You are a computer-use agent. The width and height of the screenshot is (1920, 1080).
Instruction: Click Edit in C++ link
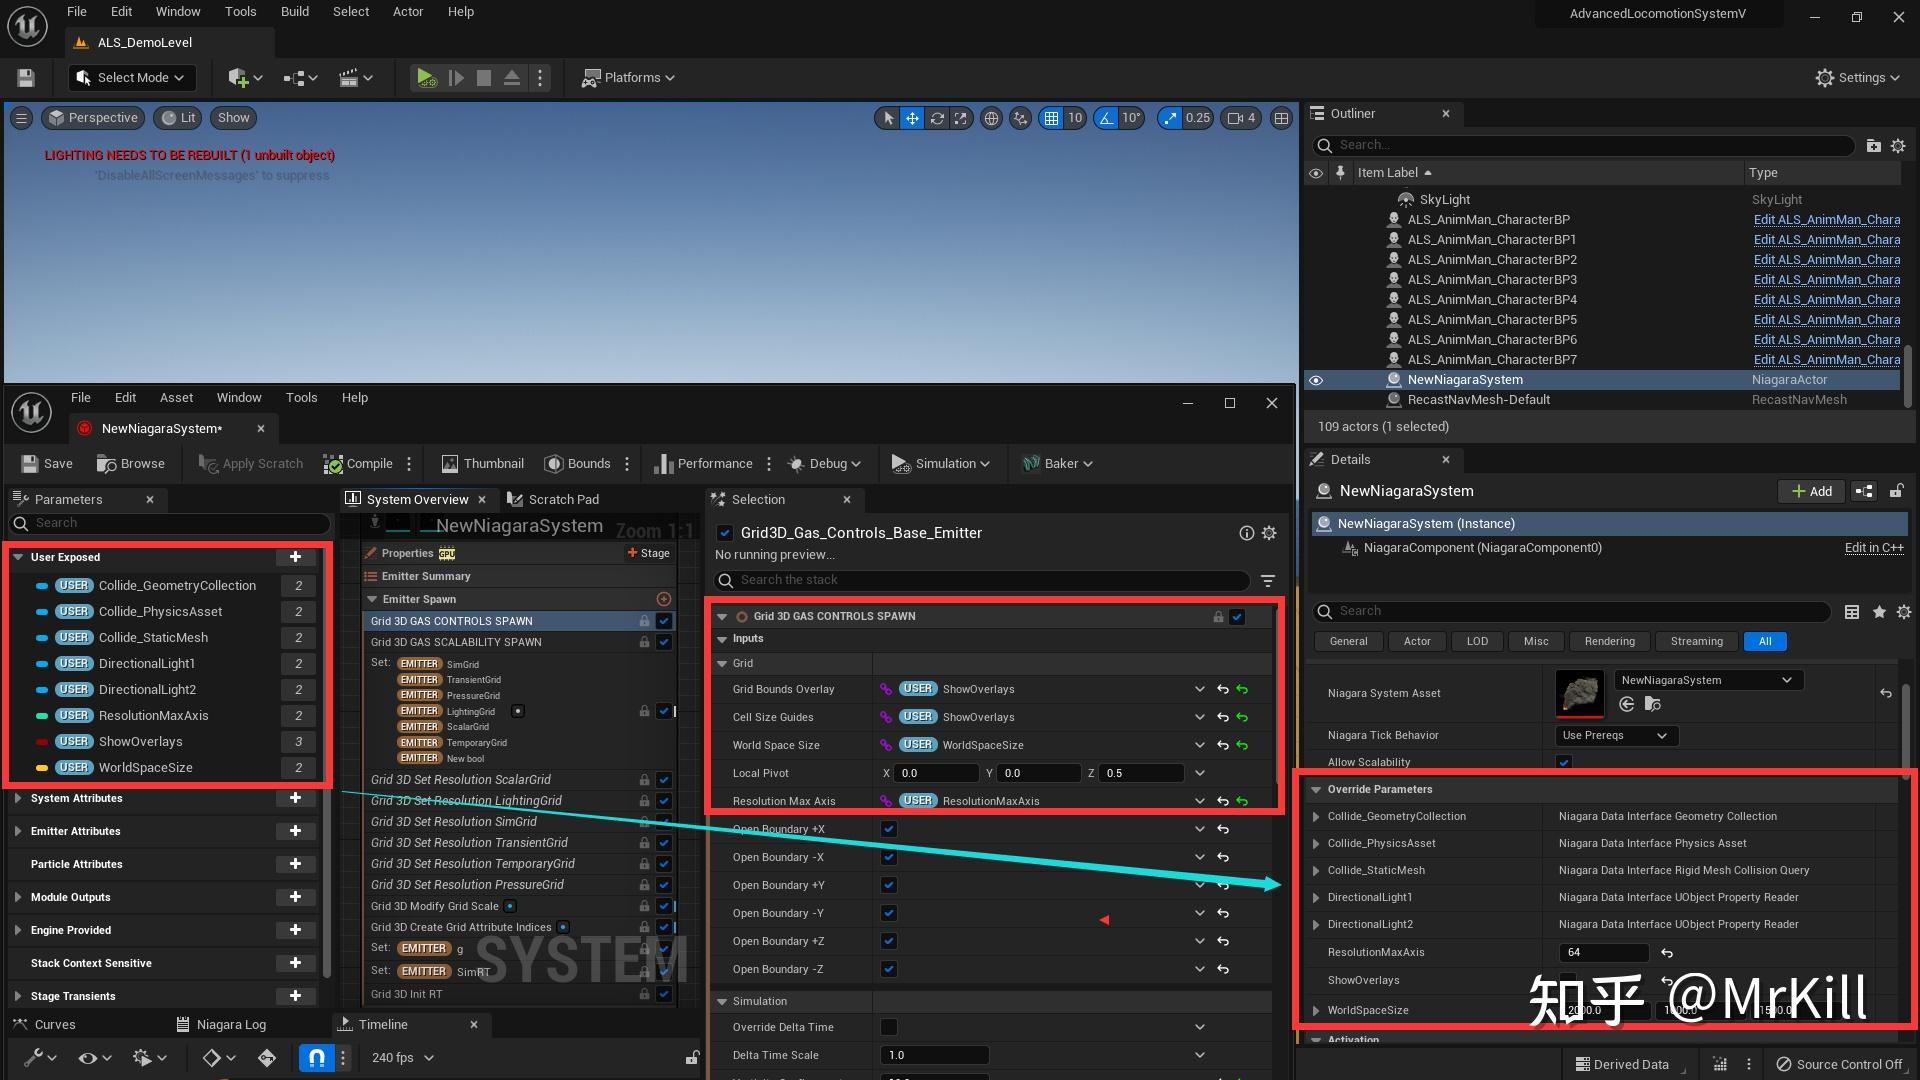click(1873, 548)
